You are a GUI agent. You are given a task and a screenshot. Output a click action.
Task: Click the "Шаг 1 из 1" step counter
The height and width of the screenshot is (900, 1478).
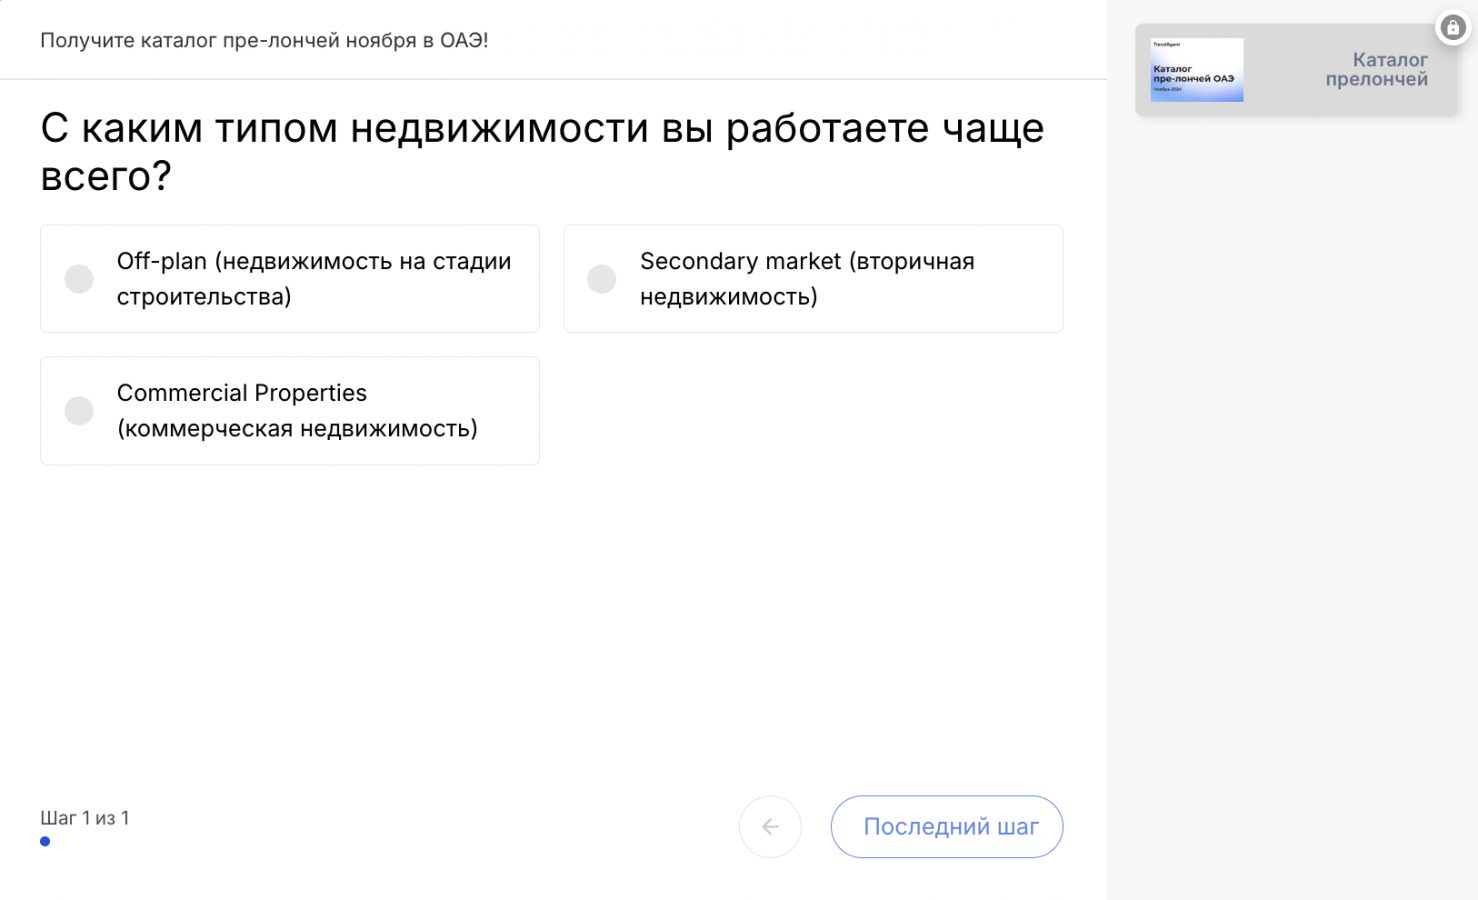[x=85, y=818]
